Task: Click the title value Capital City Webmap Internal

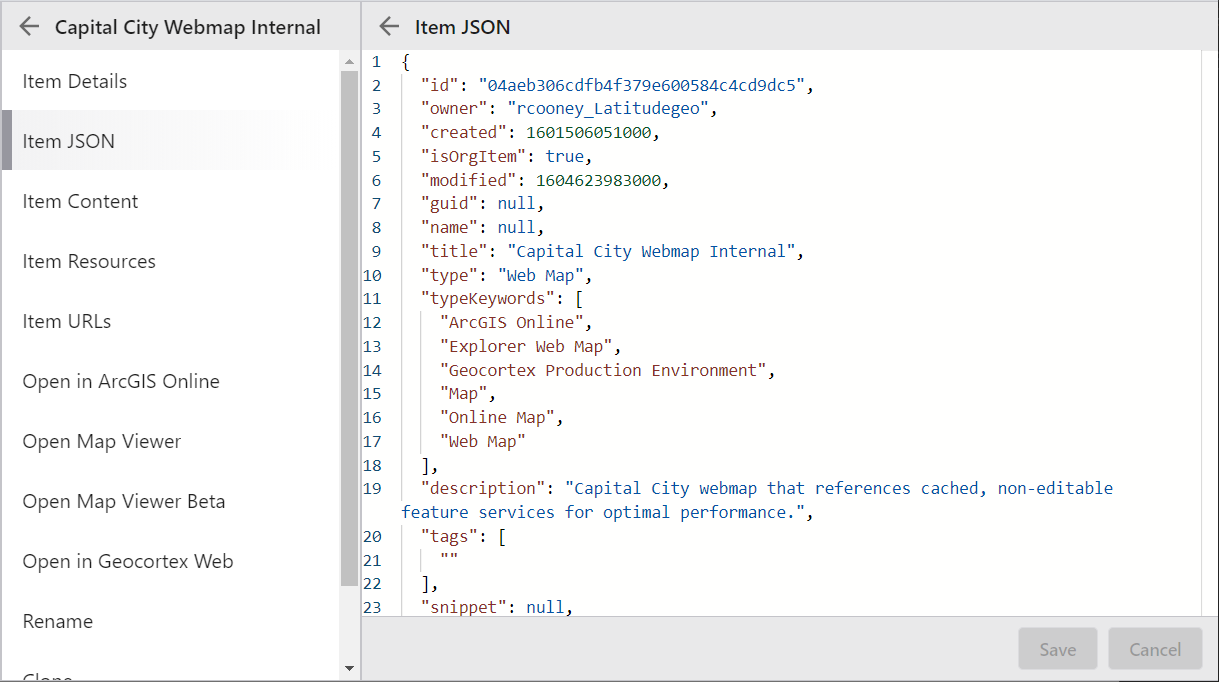Action: click(x=651, y=251)
